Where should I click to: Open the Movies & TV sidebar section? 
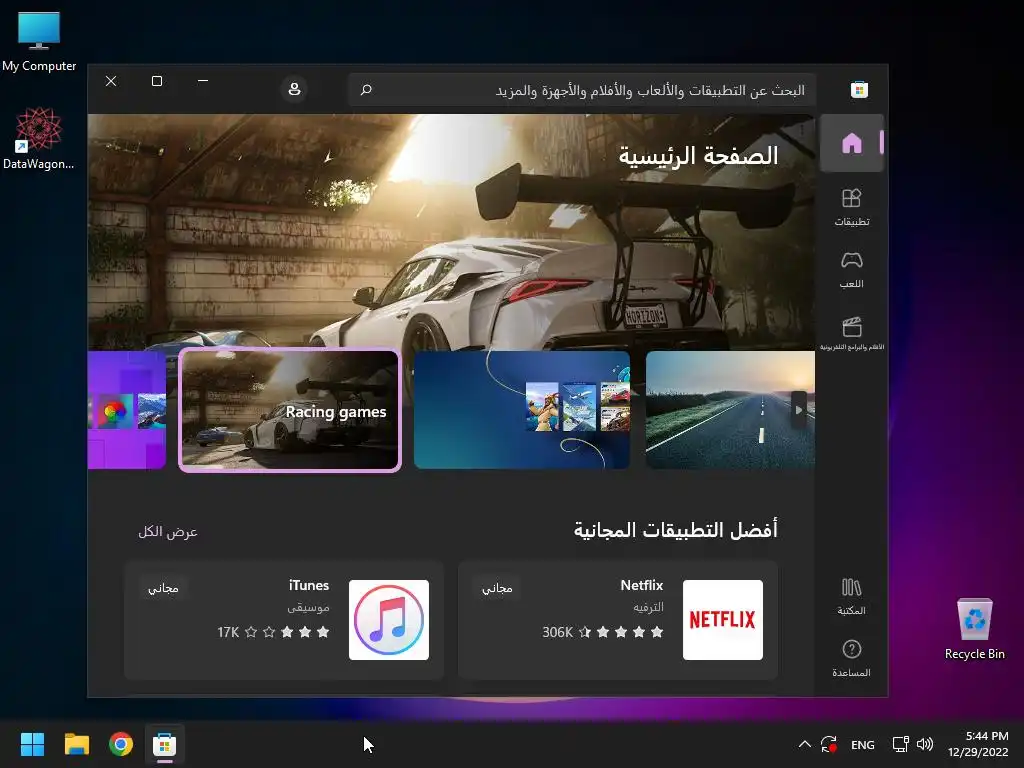(x=852, y=333)
